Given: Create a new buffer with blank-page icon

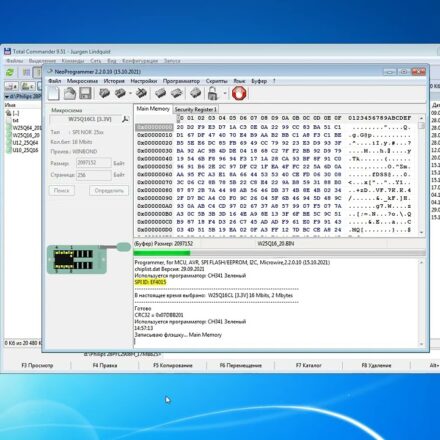Looking at the screenshot, I should coord(53,93).
